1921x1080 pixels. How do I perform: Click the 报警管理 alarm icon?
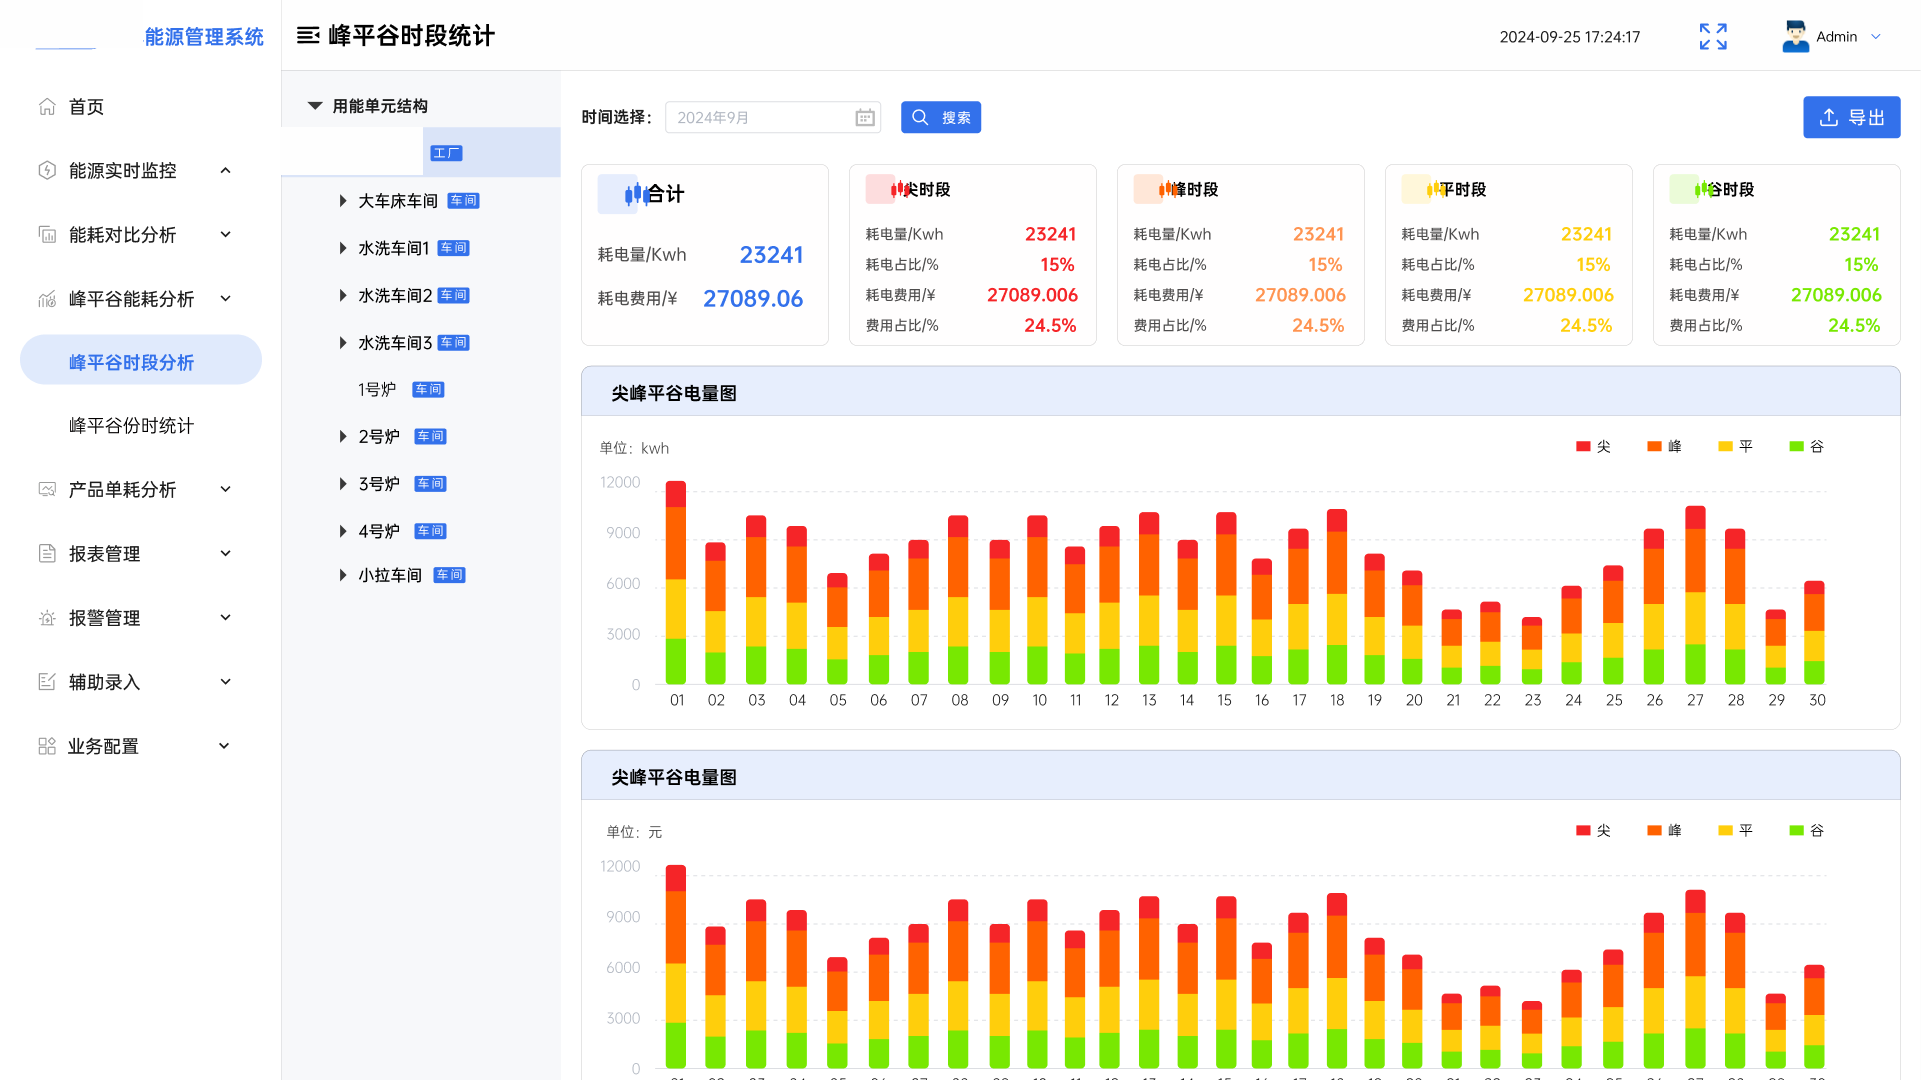[47, 618]
